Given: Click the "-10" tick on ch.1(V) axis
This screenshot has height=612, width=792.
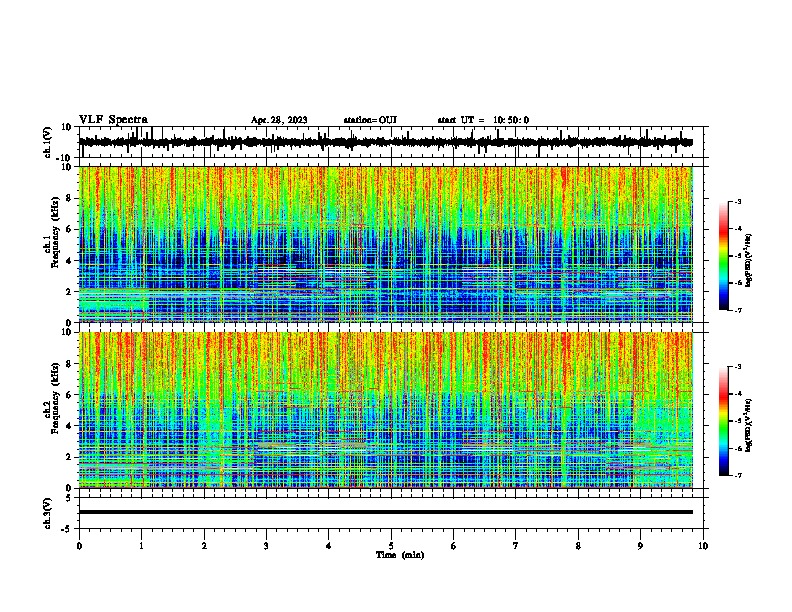Looking at the screenshot, I should [x=65, y=158].
